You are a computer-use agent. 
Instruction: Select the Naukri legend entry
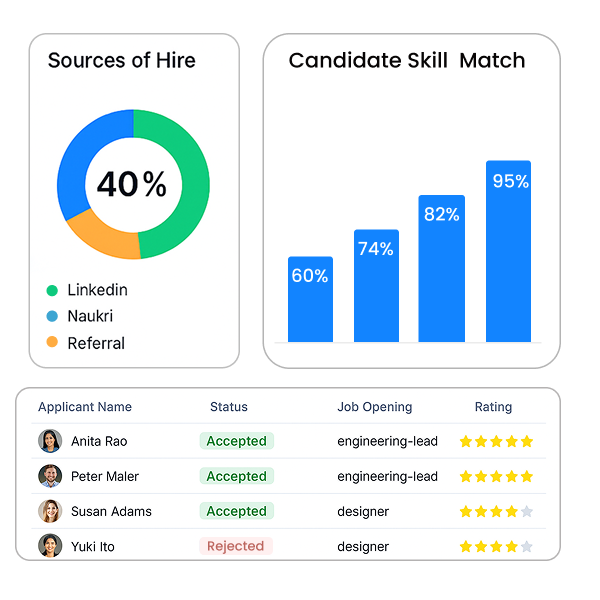pos(89,316)
